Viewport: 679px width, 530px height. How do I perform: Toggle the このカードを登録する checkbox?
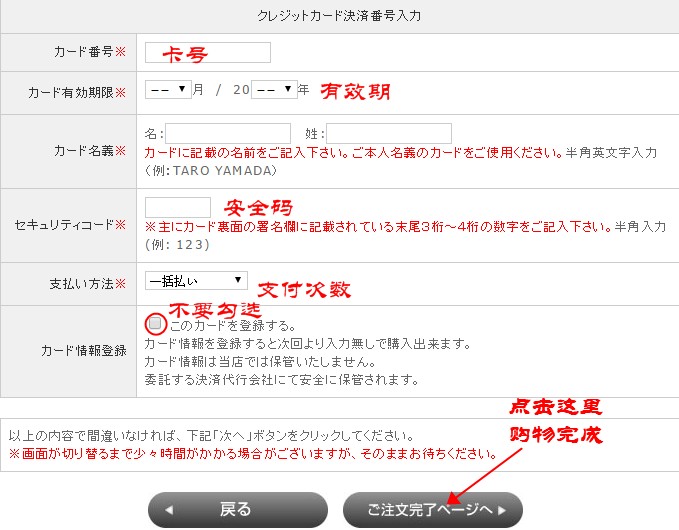(155, 324)
